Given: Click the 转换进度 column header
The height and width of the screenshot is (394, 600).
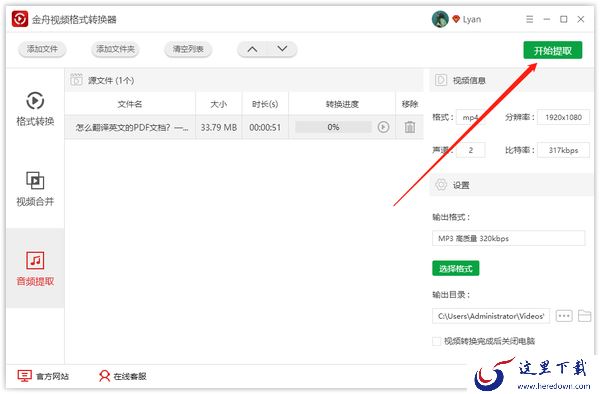Looking at the screenshot, I should pyautogui.click(x=342, y=104).
